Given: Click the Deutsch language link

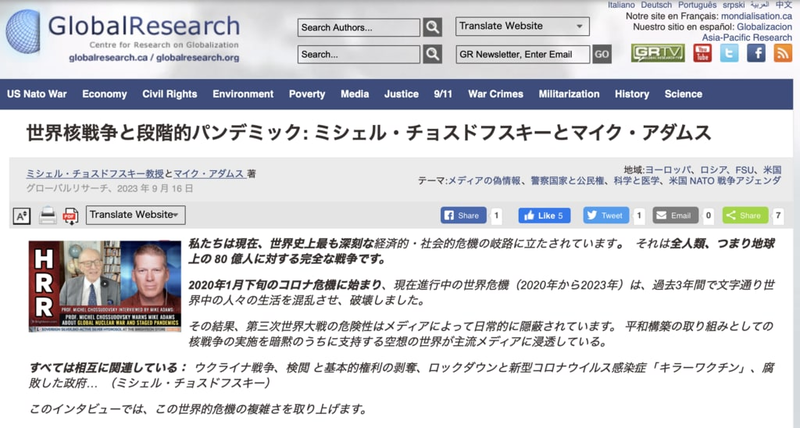Looking at the screenshot, I should click(x=656, y=5).
